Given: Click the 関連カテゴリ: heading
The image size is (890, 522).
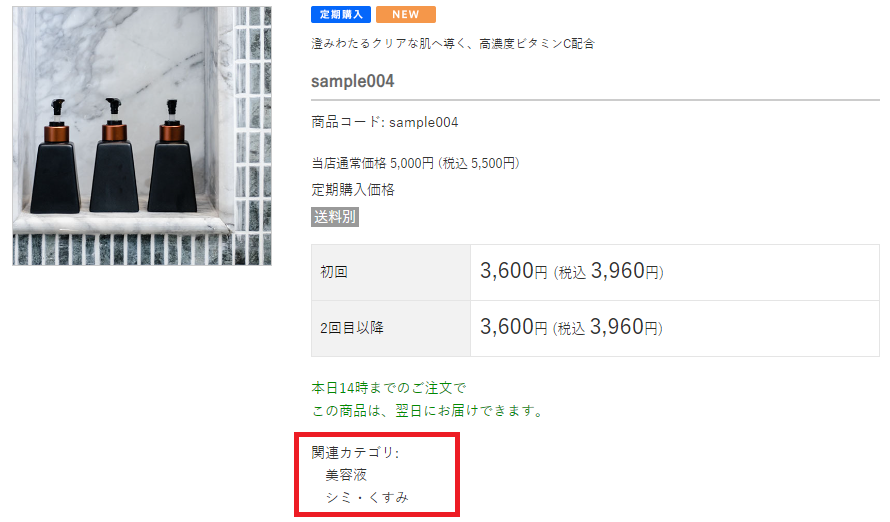Looking at the screenshot, I should pos(355,452).
